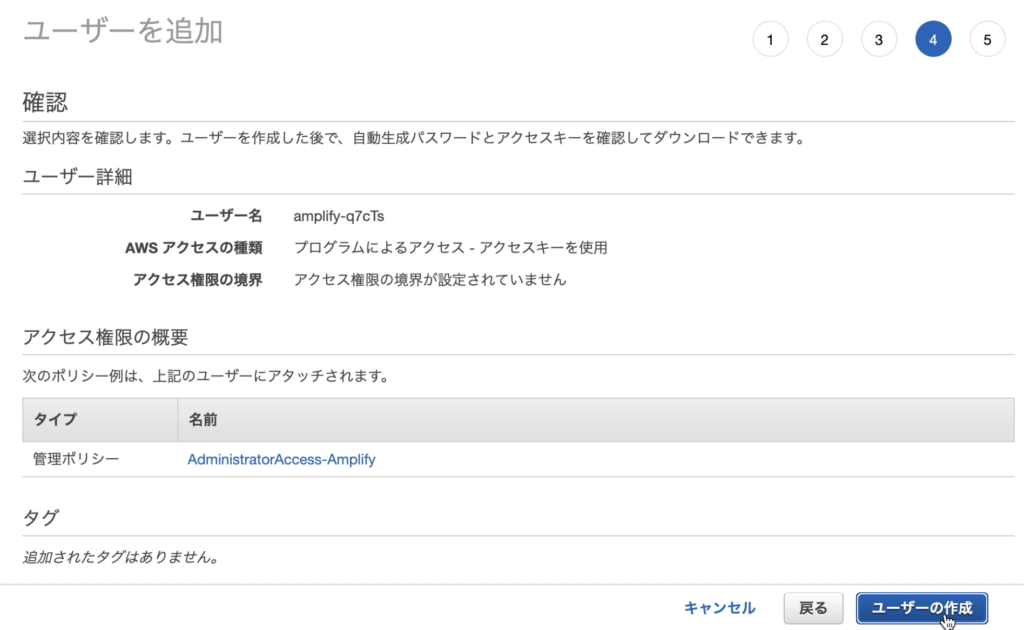Screen dimensions: 1024x630
Task: Click the アクセス権限の概要 heading
Action: click(x=105, y=337)
